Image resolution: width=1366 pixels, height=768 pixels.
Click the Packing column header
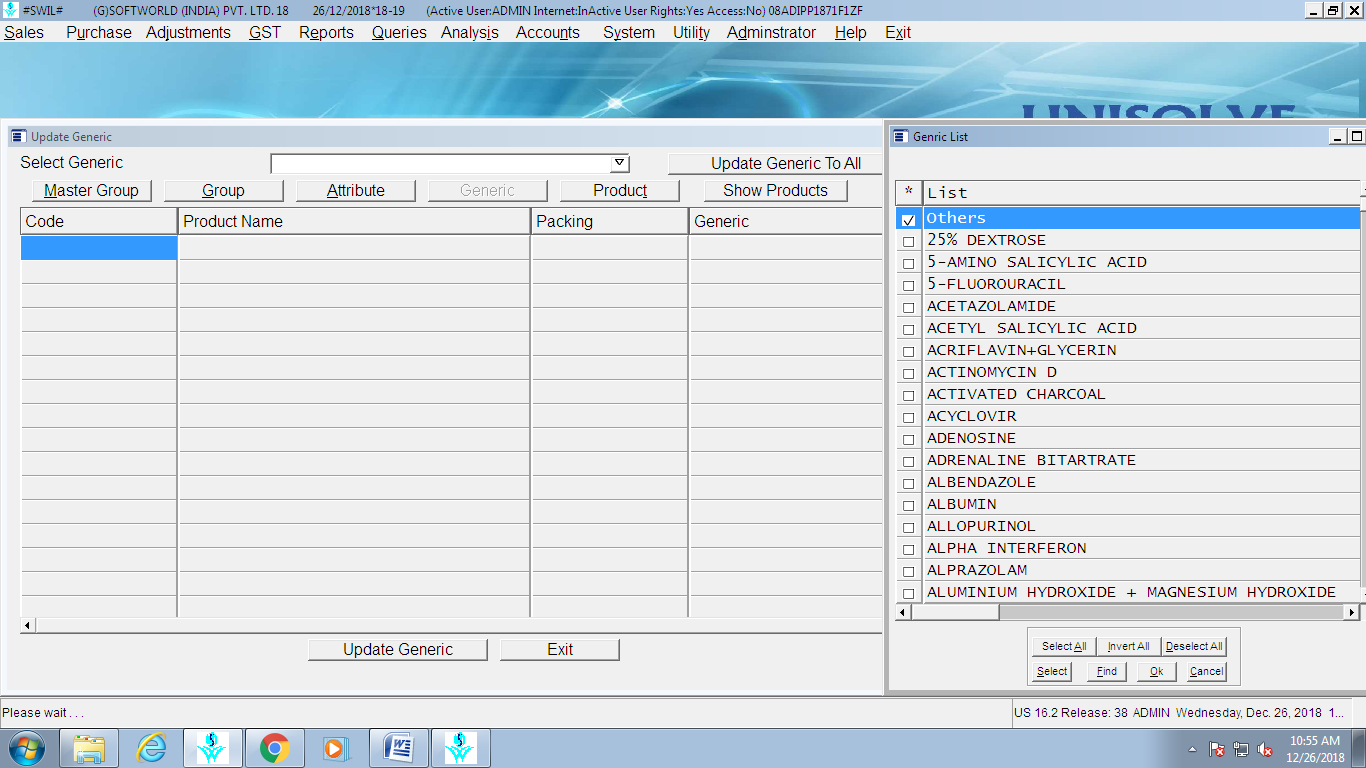pos(609,221)
